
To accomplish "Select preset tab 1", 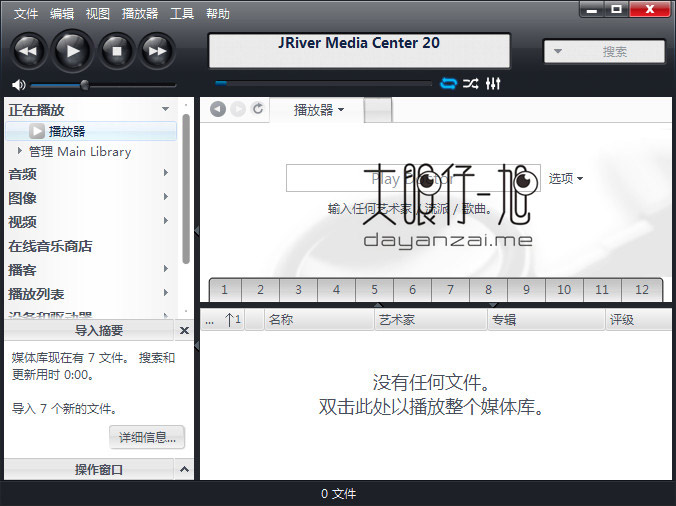I will [x=225, y=290].
